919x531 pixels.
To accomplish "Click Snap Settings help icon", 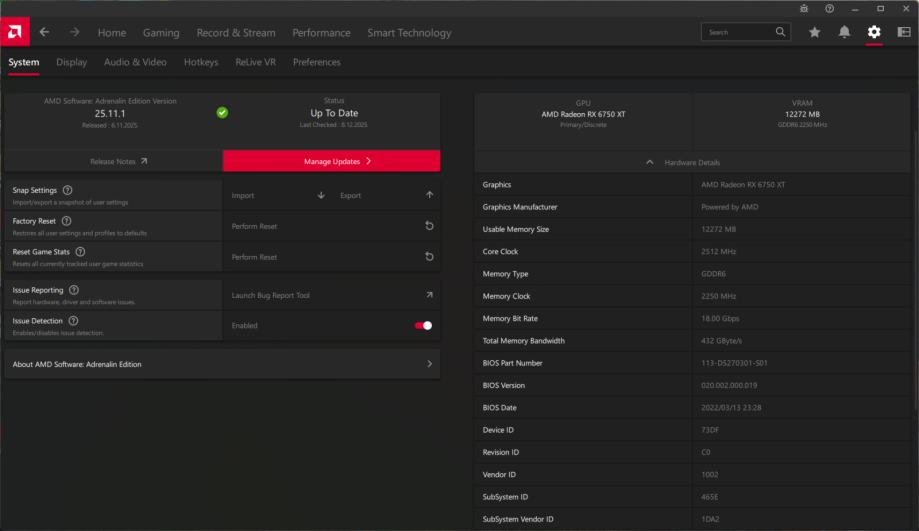I will (67, 190).
